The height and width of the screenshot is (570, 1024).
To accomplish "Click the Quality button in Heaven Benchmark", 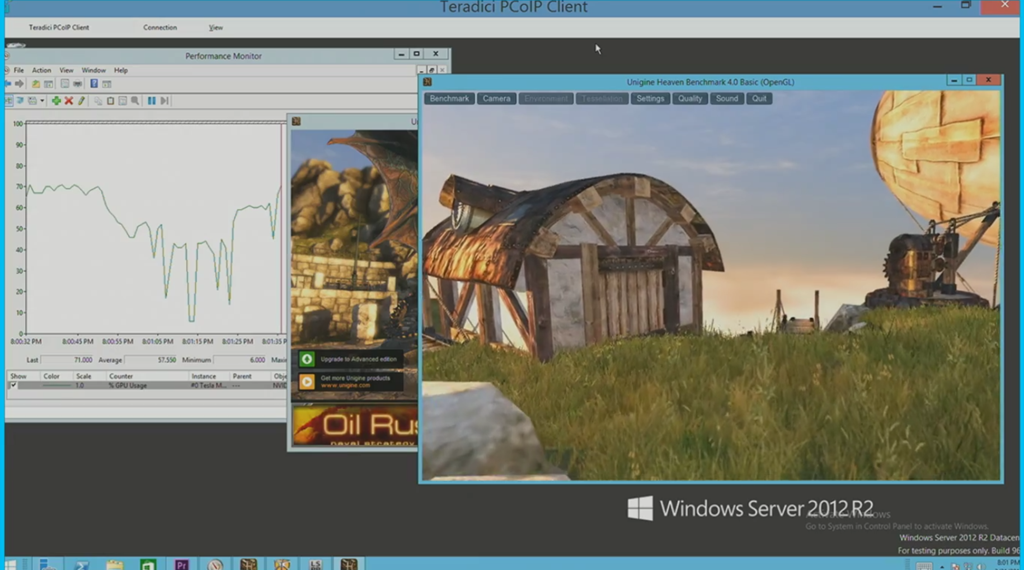I will [690, 99].
